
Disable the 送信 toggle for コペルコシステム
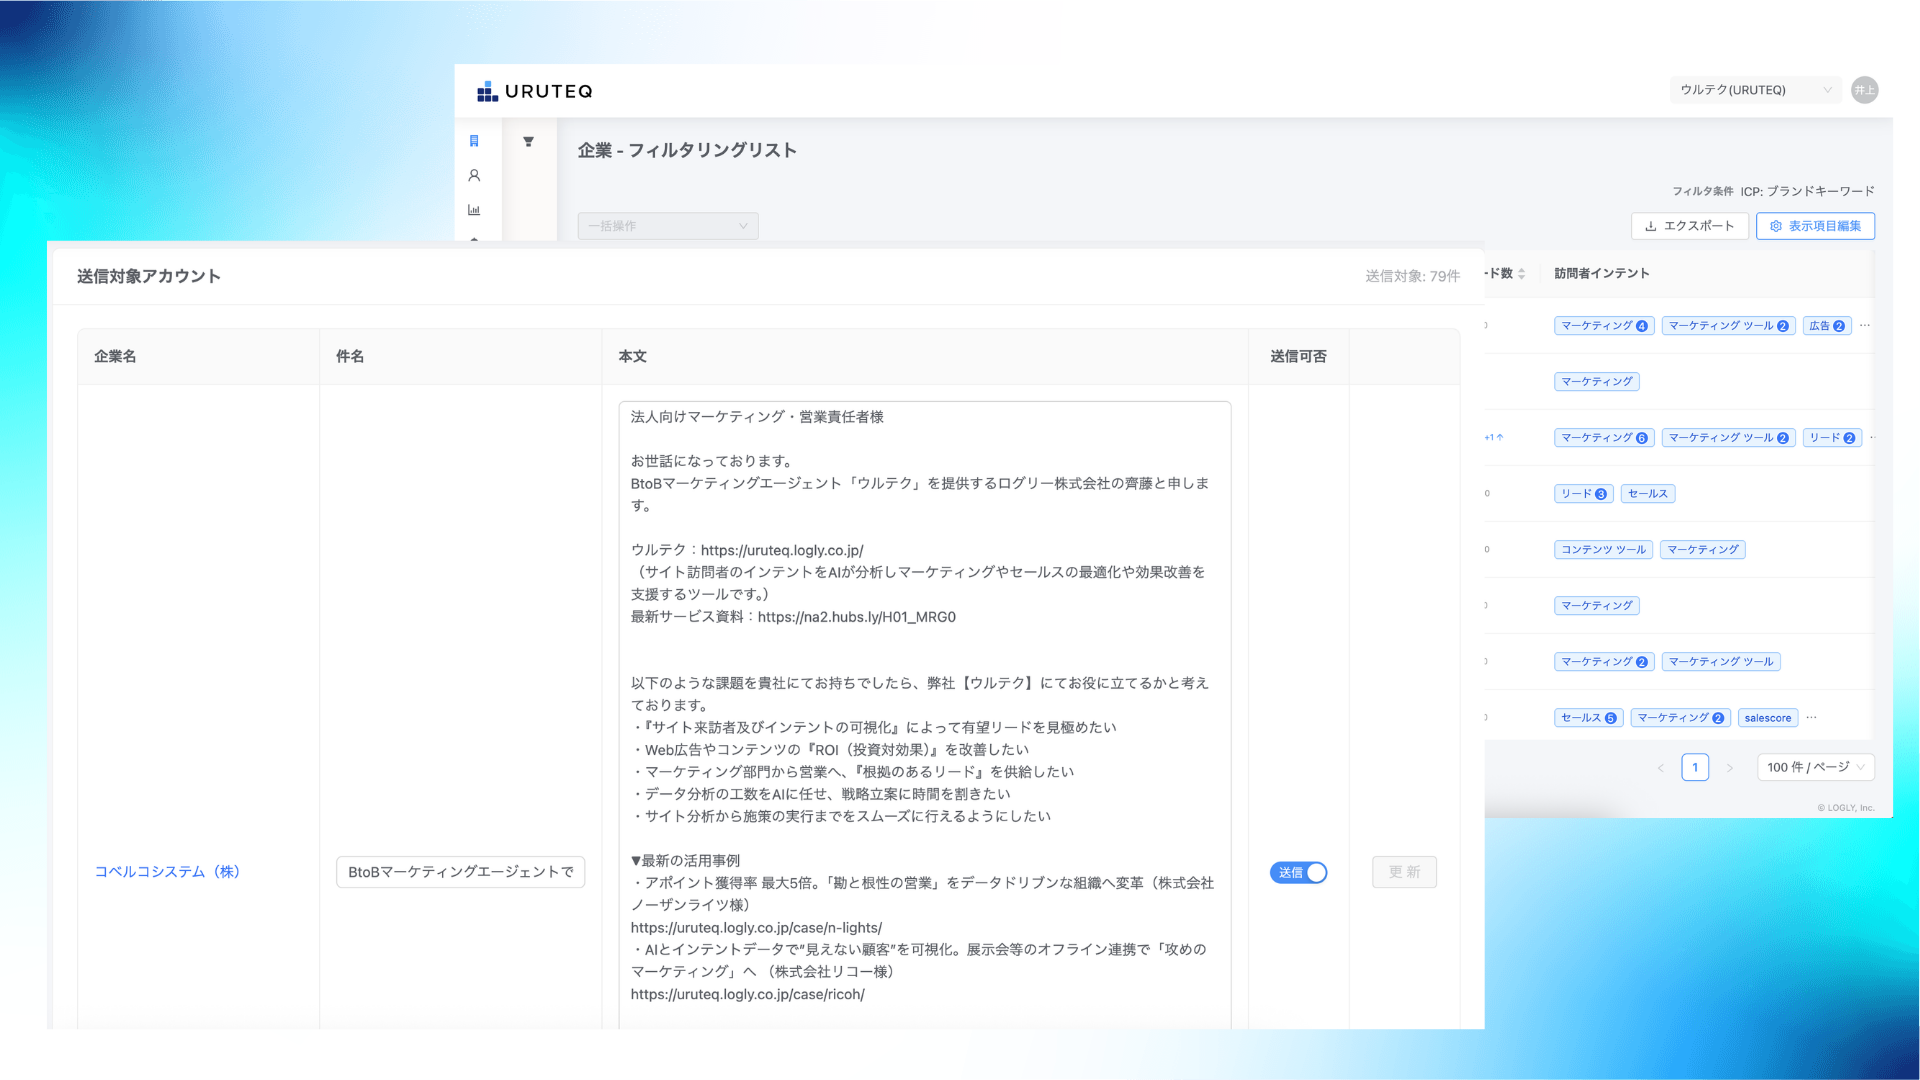1298,872
